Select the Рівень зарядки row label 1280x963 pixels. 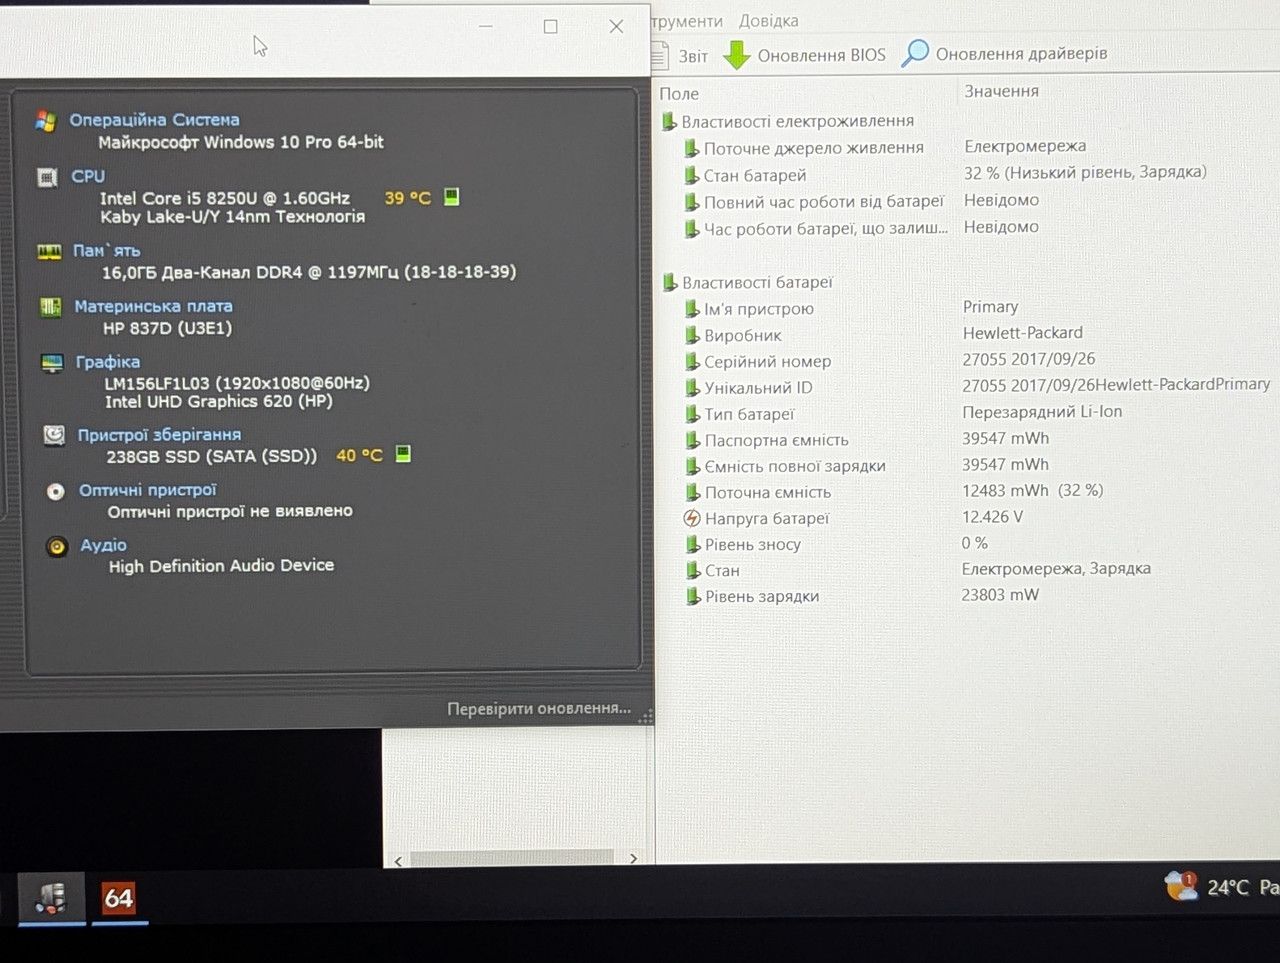coord(762,597)
